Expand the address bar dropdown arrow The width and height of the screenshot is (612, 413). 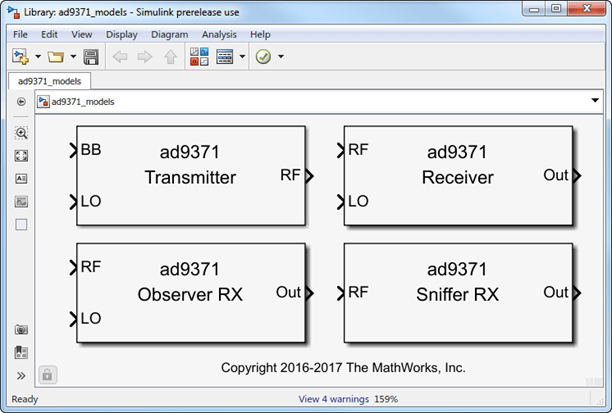coord(595,101)
